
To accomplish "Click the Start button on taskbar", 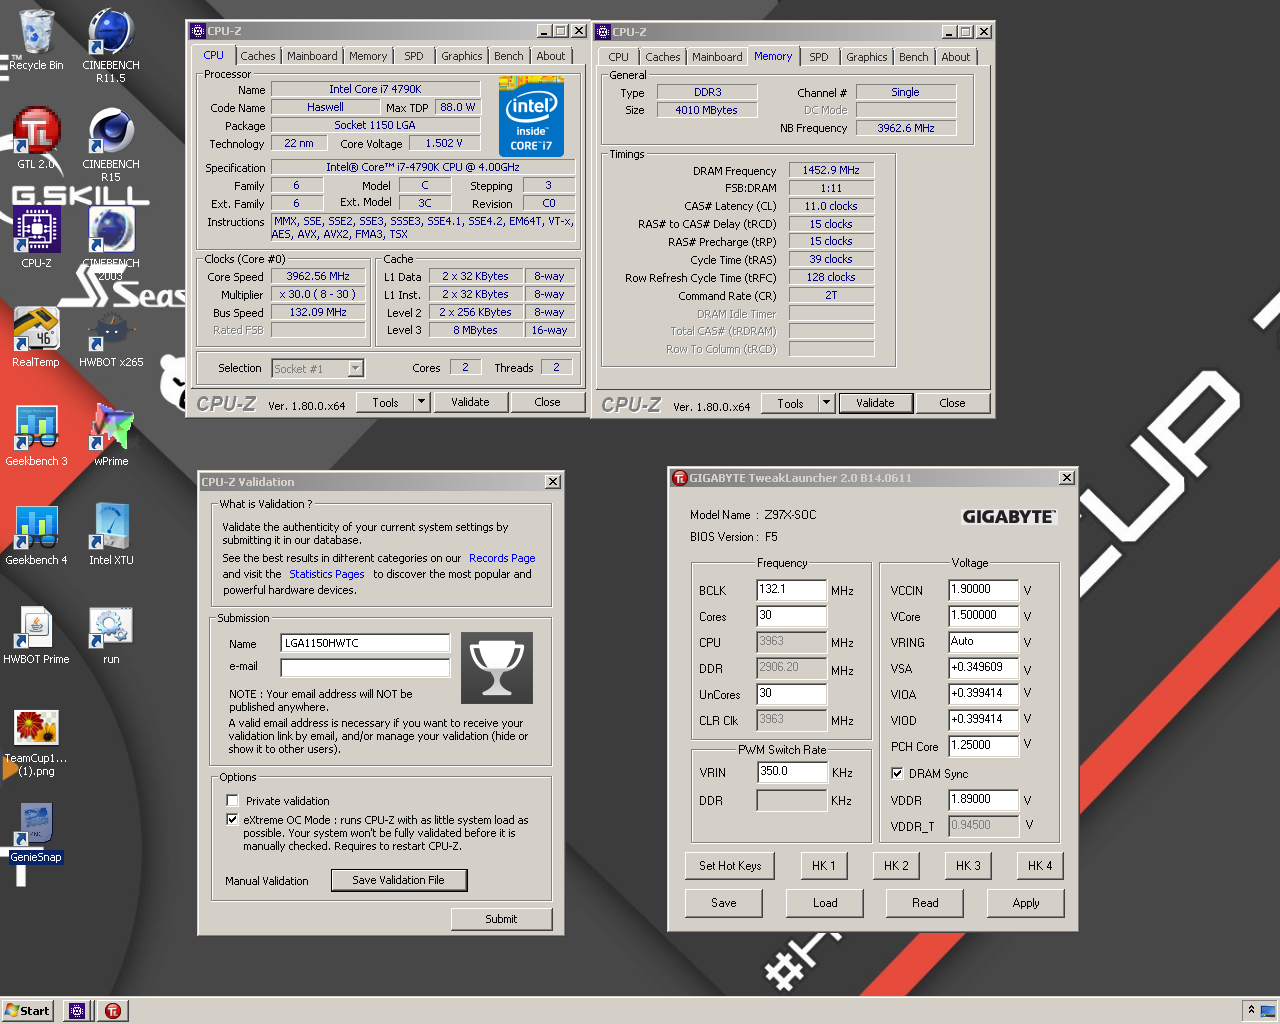I will 27,1010.
